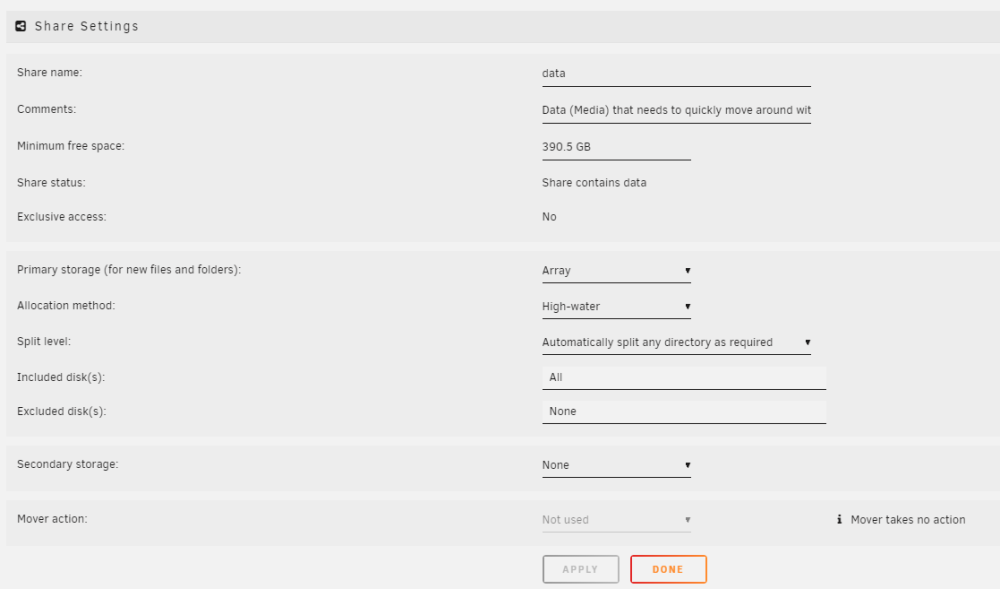Open the Primary storage dropdown showing Array
The width and height of the screenshot is (1000, 589).
[616, 271]
